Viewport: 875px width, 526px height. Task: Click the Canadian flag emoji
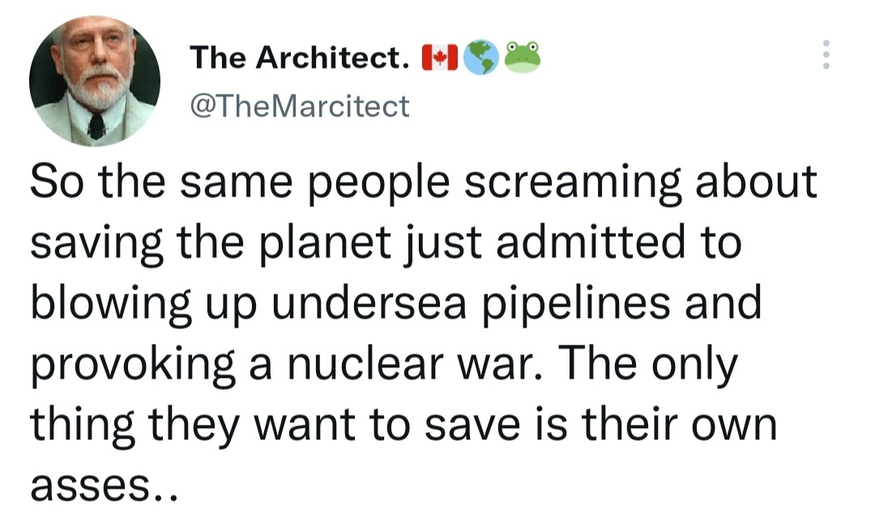(438, 58)
